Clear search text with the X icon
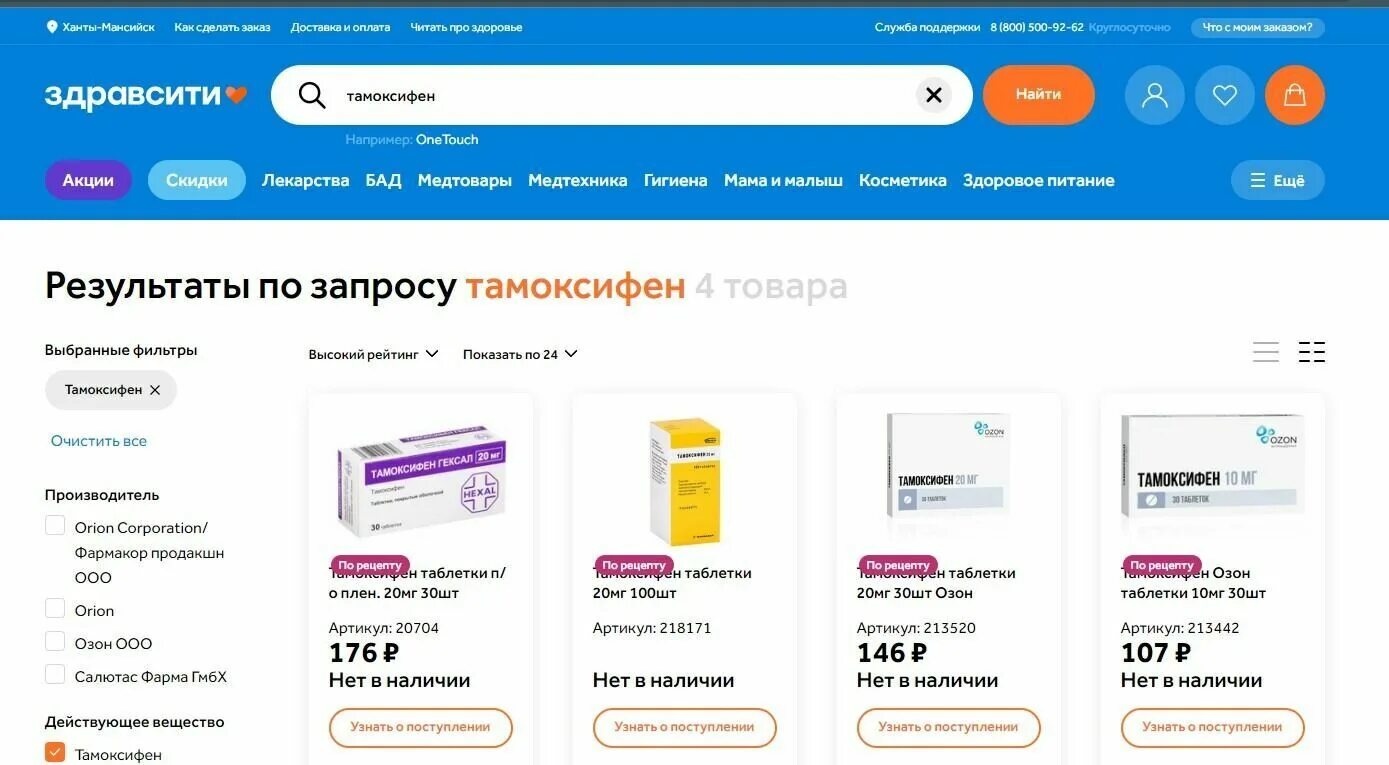 933,95
